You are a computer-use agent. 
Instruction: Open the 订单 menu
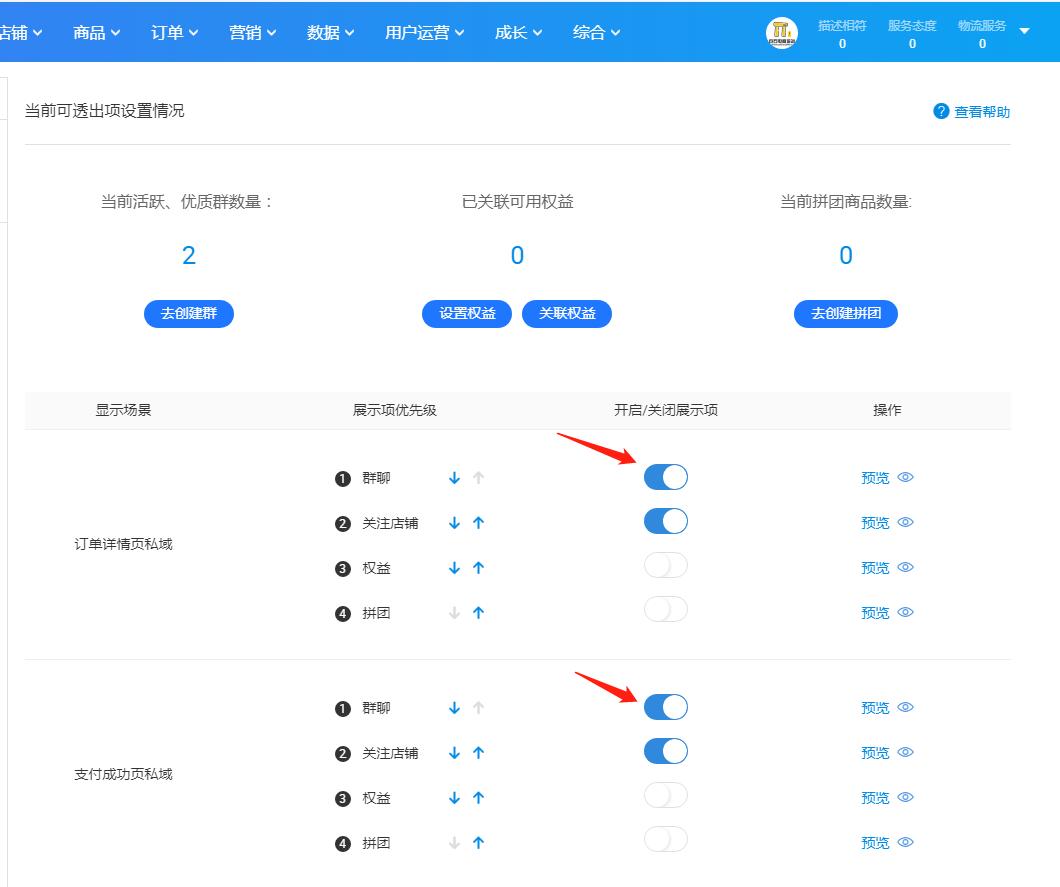(x=172, y=31)
